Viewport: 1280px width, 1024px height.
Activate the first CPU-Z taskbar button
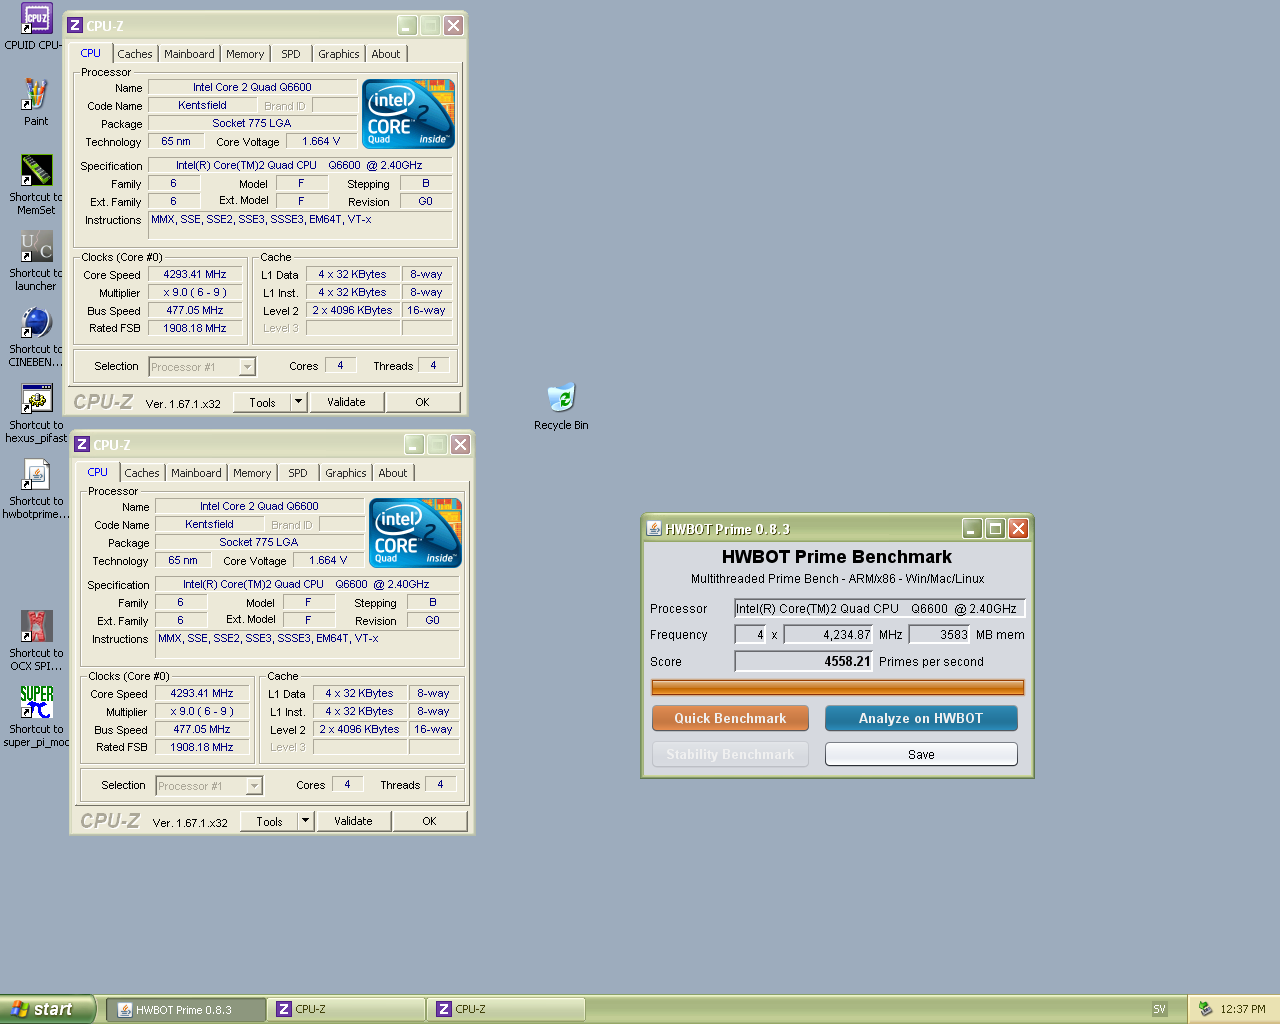[346, 1010]
